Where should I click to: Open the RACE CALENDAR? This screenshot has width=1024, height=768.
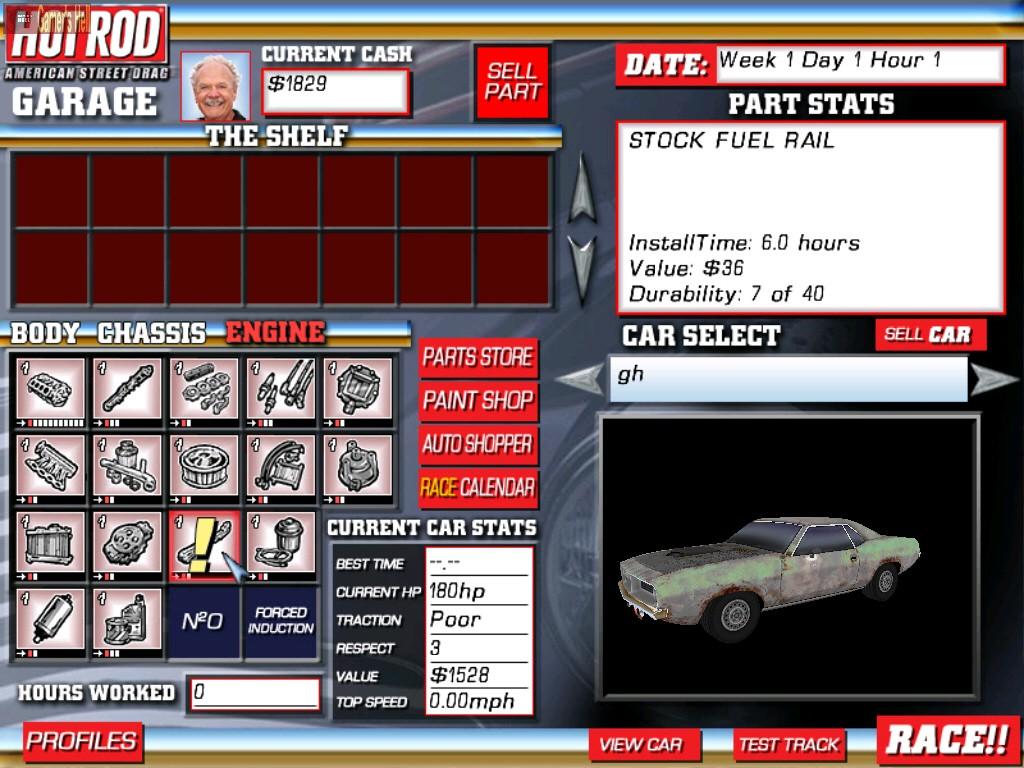click(x=478, y=488)
